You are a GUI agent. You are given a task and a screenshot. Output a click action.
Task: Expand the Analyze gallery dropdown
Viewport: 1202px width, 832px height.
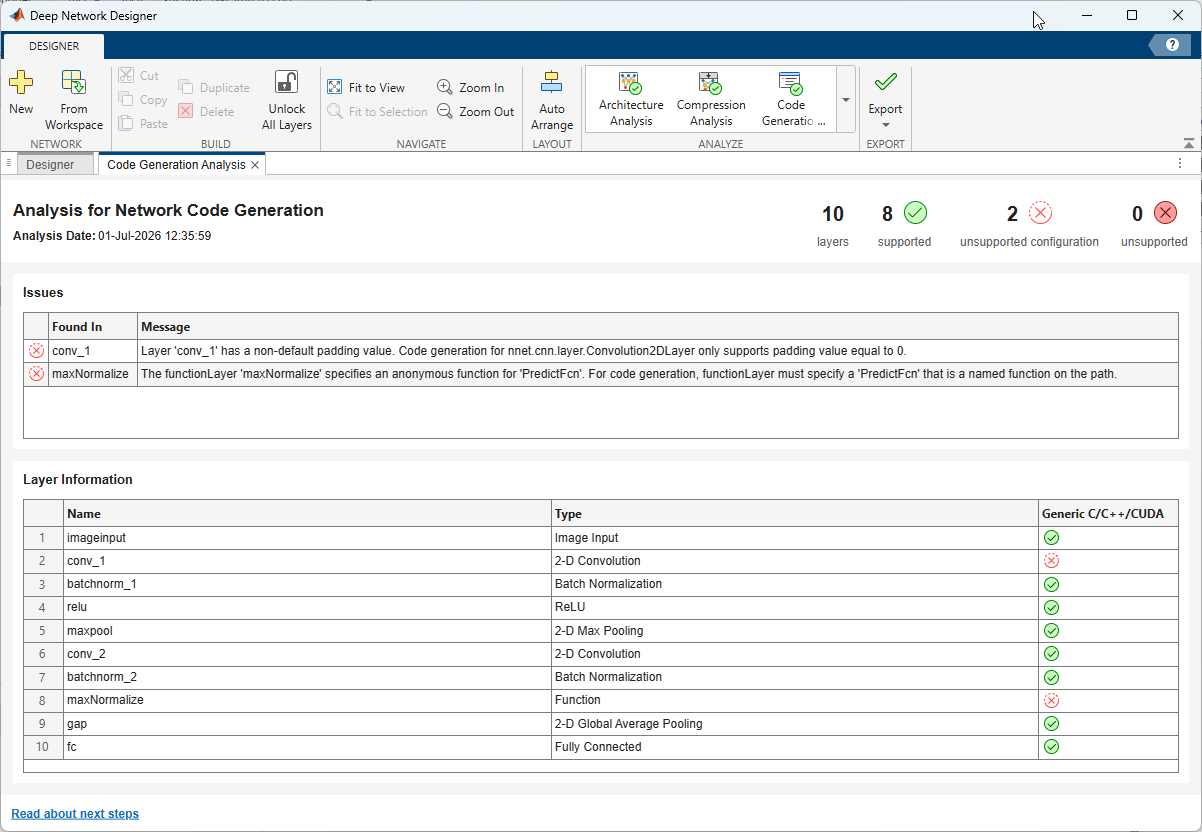click(x=846, y=99)
